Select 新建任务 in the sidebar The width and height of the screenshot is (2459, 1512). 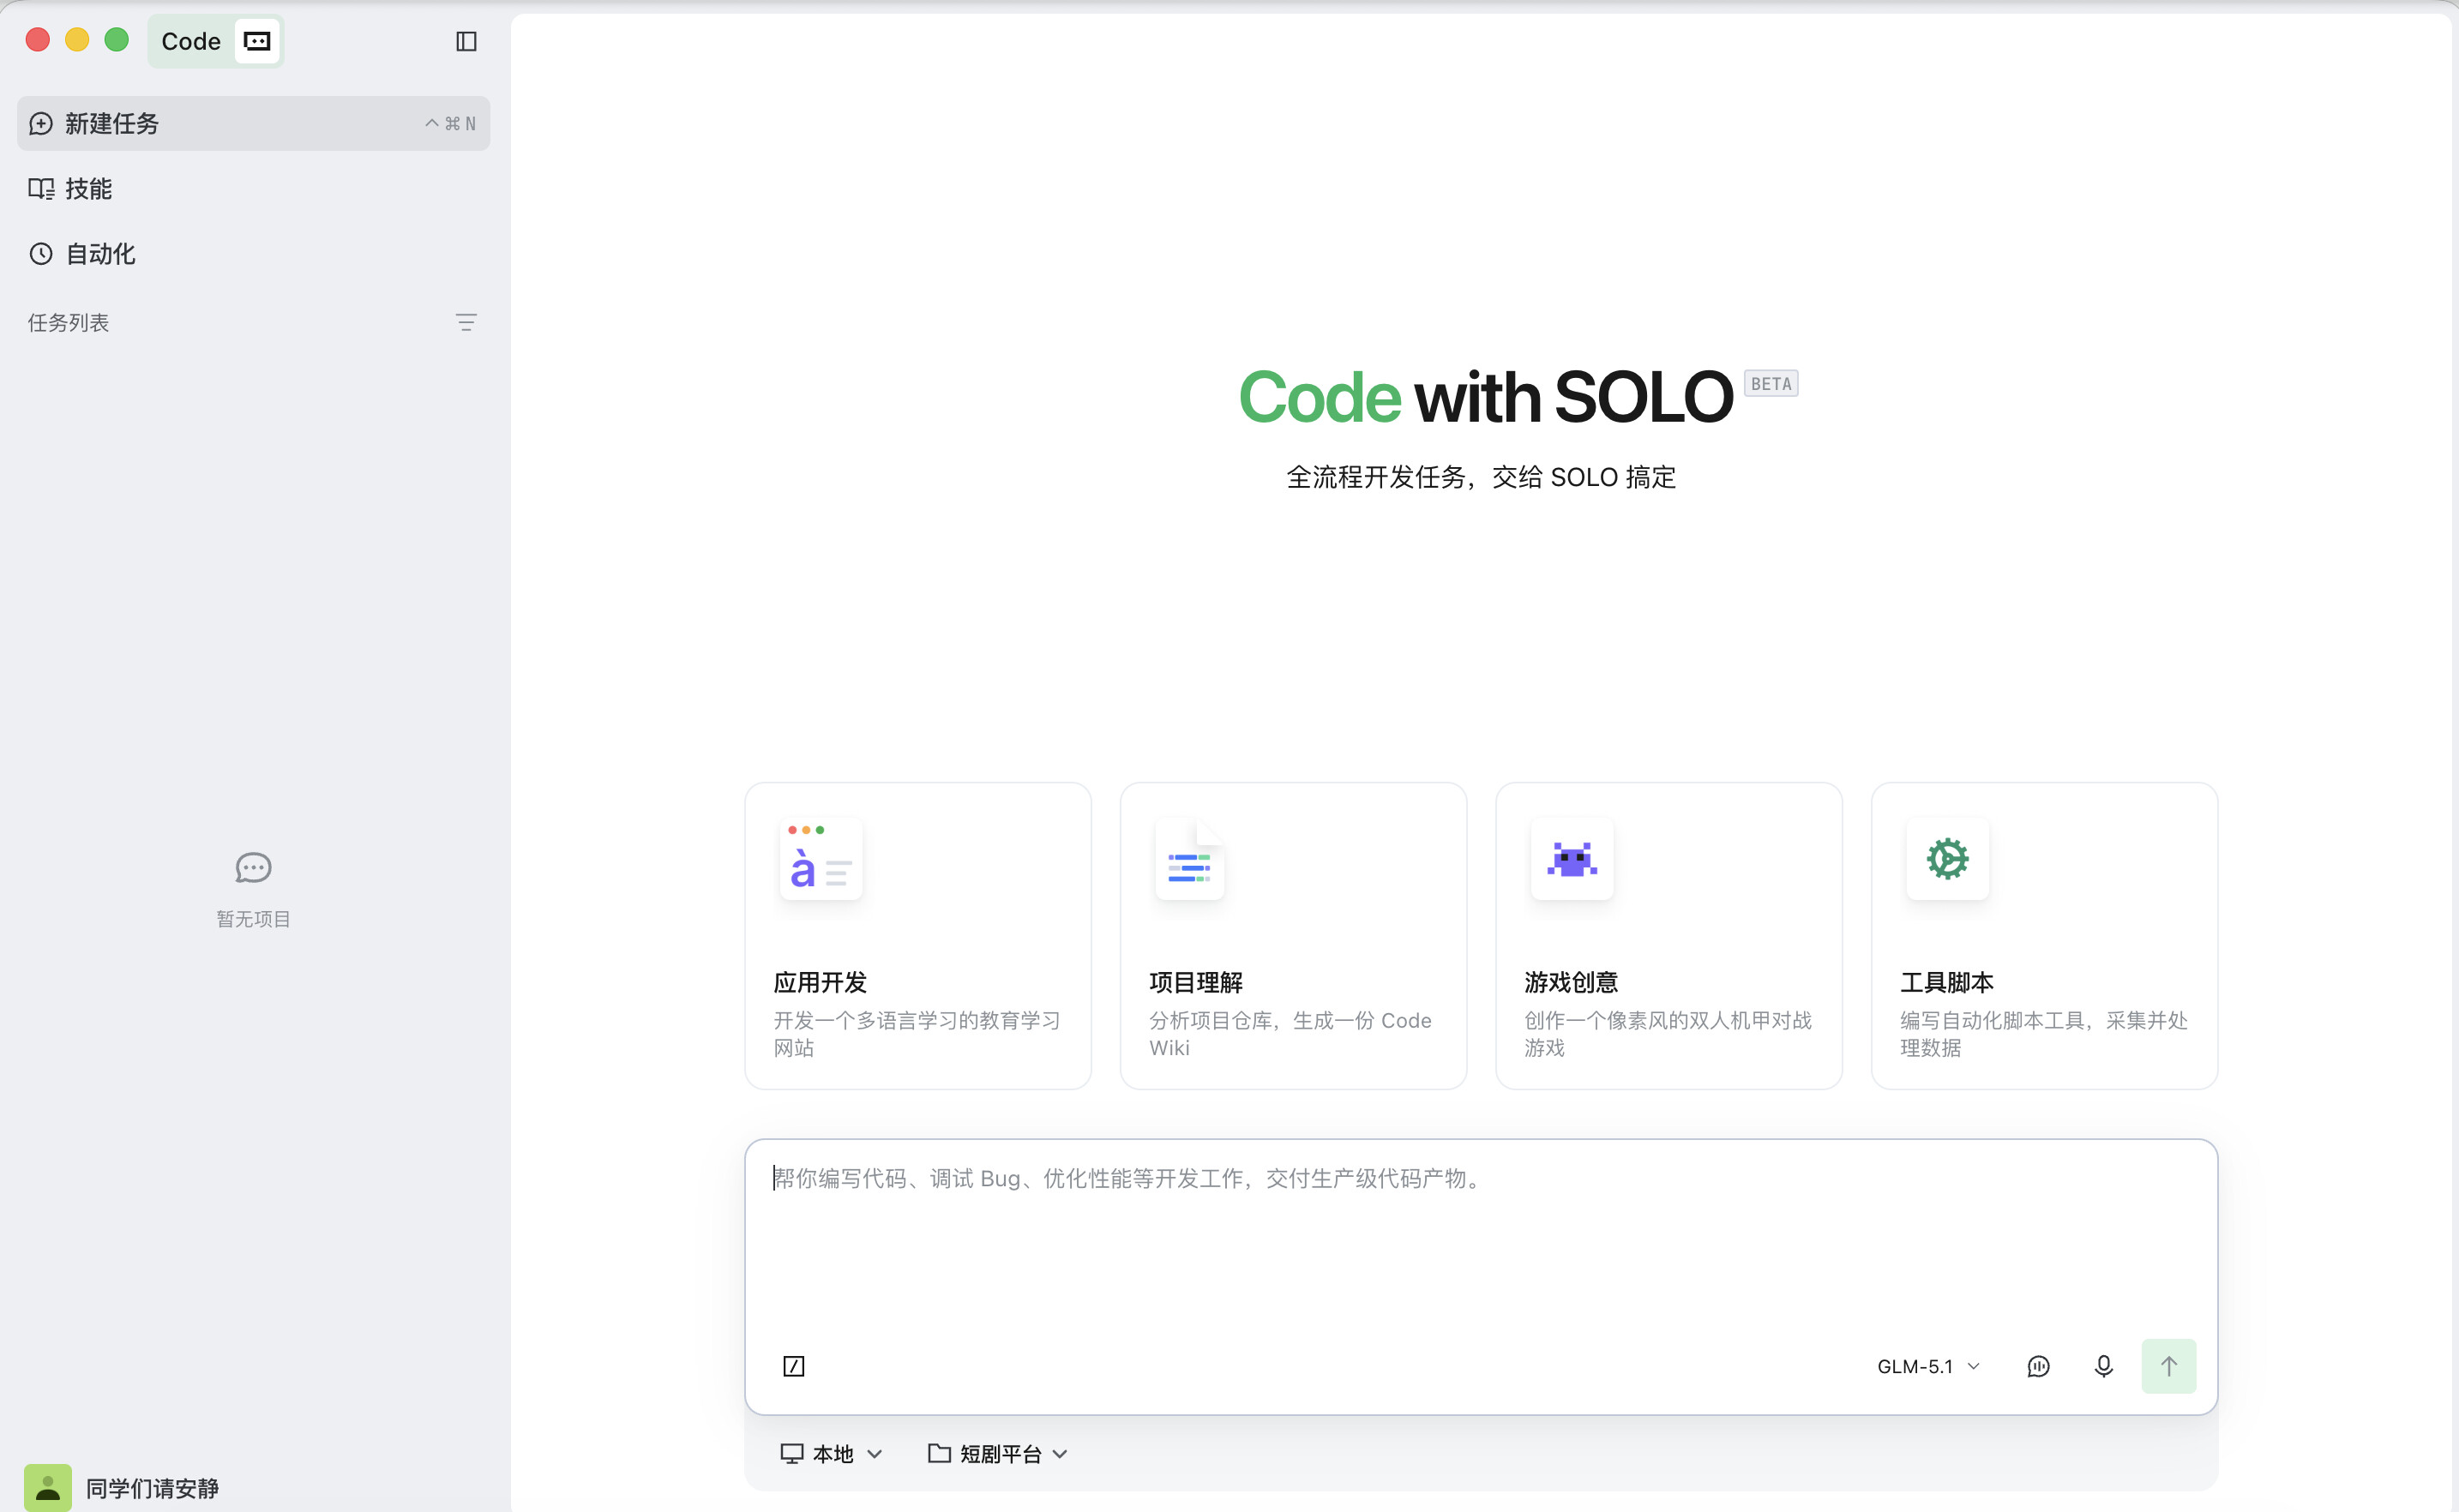[x=253, y=123]
